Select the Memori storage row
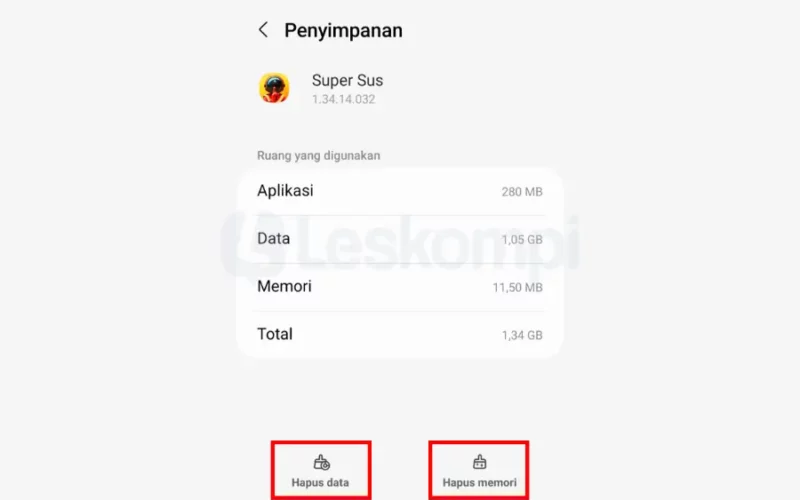Viewport: 800px width, 500px height. click(x=400, y=287)
